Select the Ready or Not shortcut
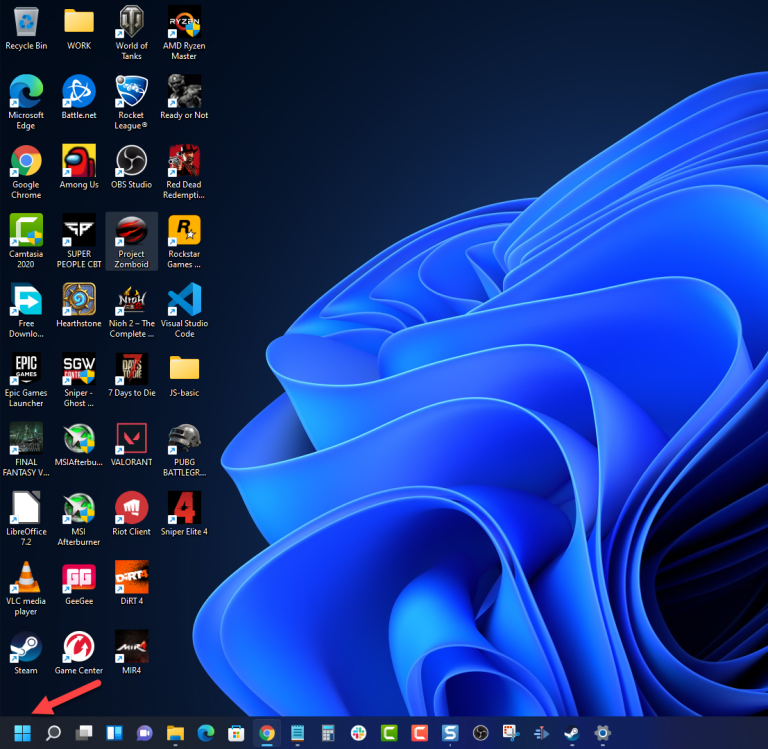The image size is (768, 749). [184, 98]
